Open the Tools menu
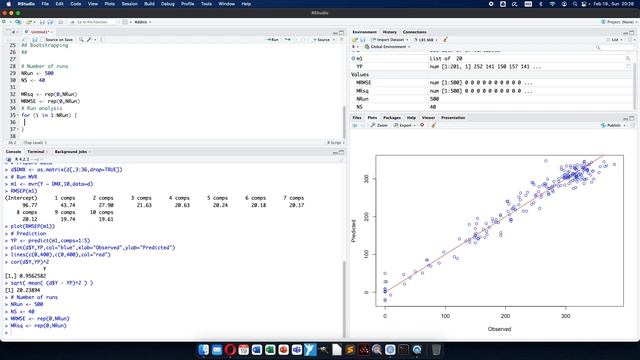Screen dimensions: 640x360 [x=206, y=4]
